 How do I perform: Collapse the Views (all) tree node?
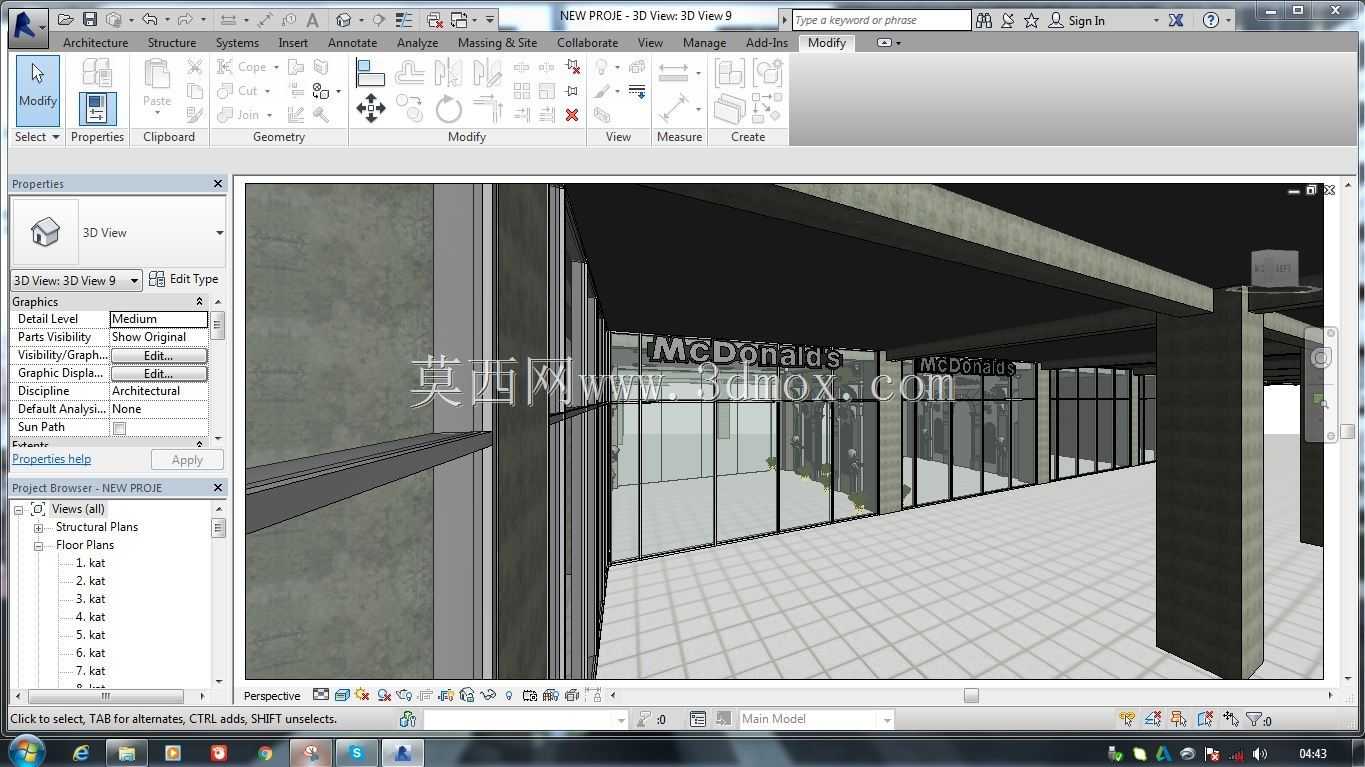click(x=19, y=510)
